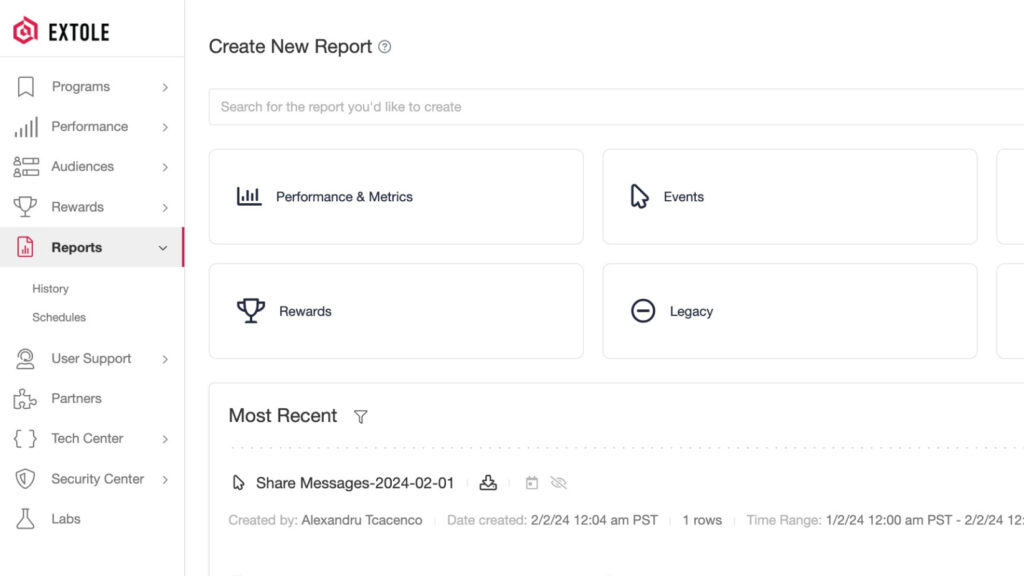
Task: Click the Labs flask icon in sidebar
Action: (26, 519)
